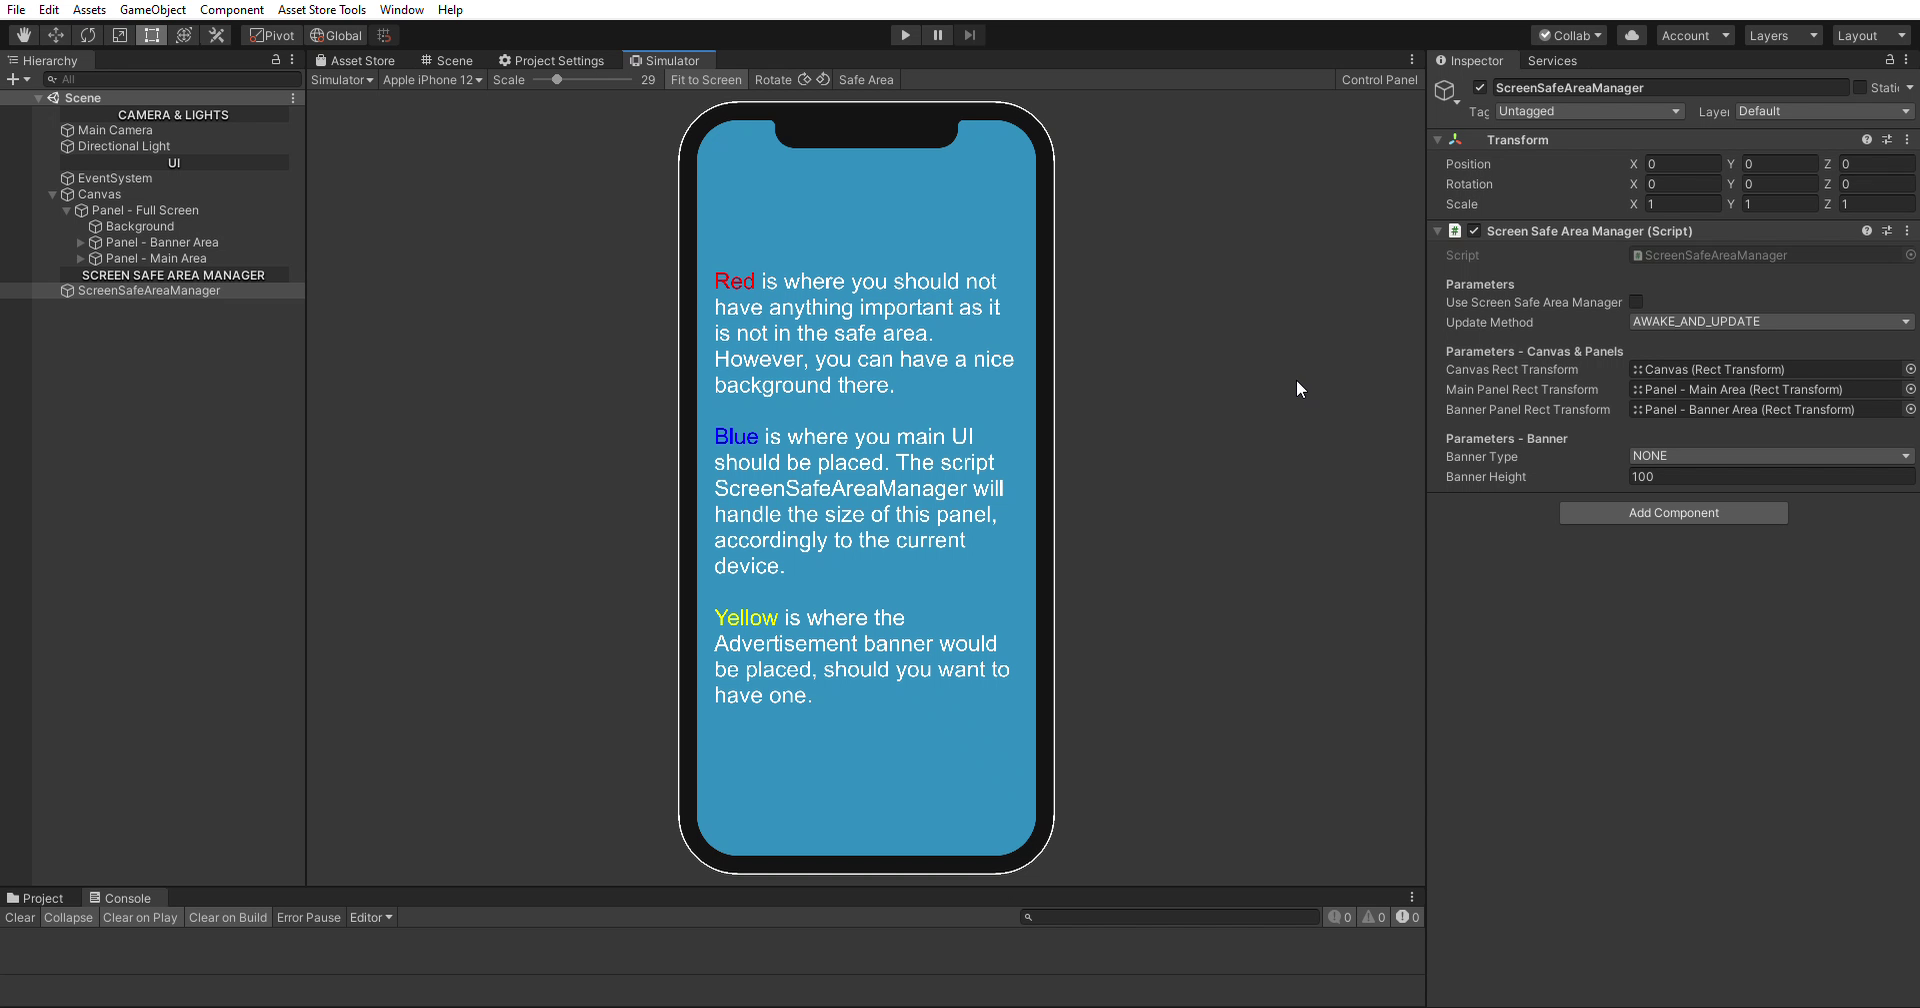Select the Scale tool
The height and width of the screenshot is (1008, 1920).
coord(120,35)
